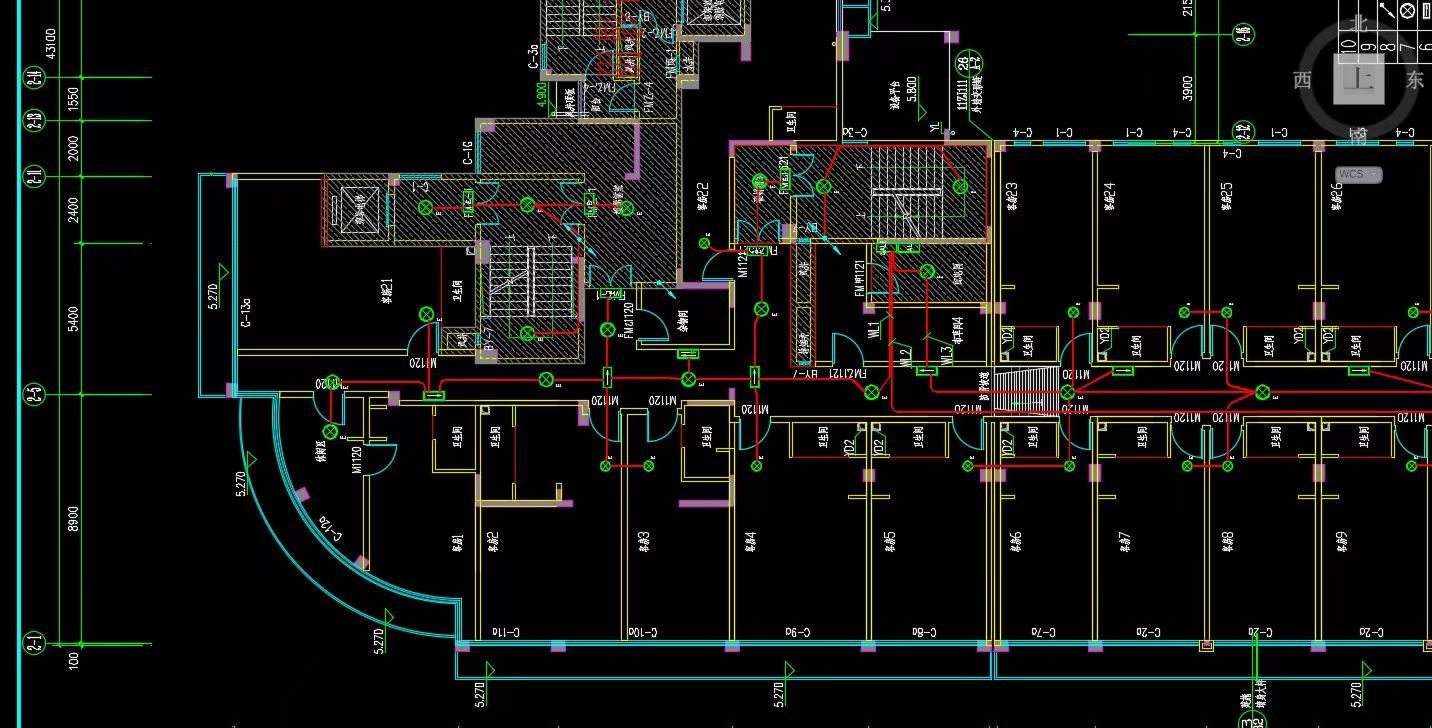Select the 1550 dimension text
1432x728 pixels.
[x=74, y=99]
